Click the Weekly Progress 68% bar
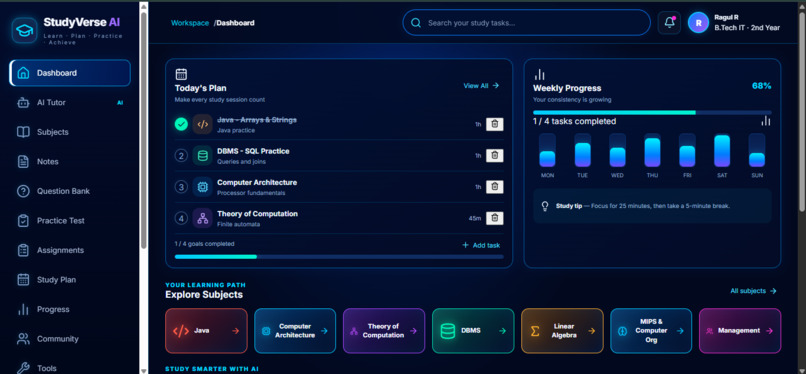Screen dimensions: 806x374 pyautogui.click(x=652, y=112)
